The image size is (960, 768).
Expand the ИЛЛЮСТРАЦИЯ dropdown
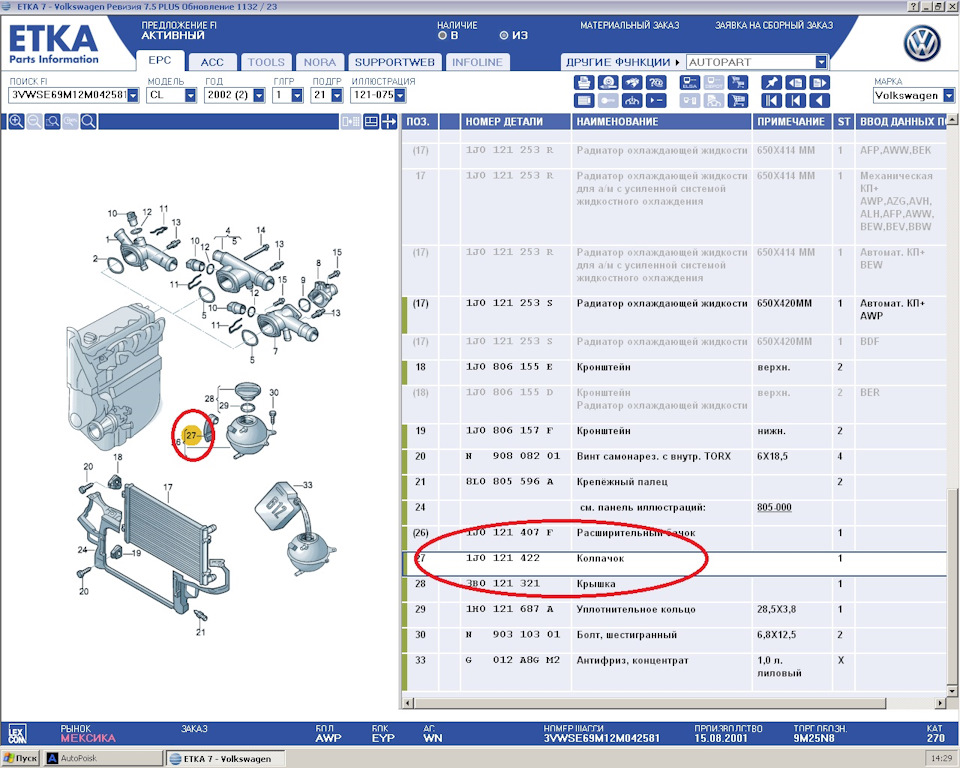(400, 96)
